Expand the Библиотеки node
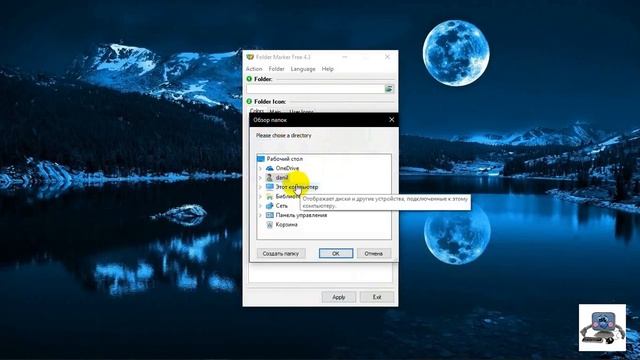Viewport: 640px width, 360px height. (x=260, y=196)
